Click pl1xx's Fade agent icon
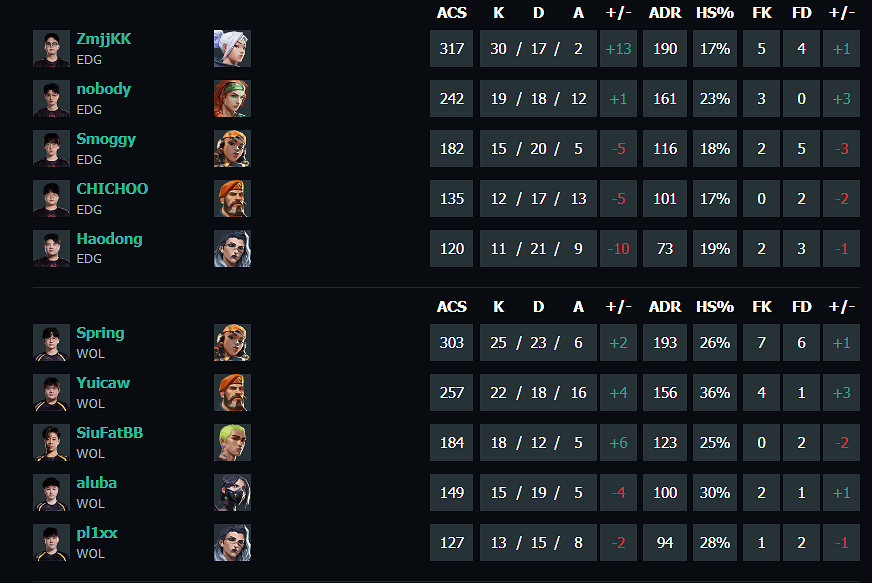Image resolution: width=872 pixels, height=583 pixels. [x=232, y=542]
